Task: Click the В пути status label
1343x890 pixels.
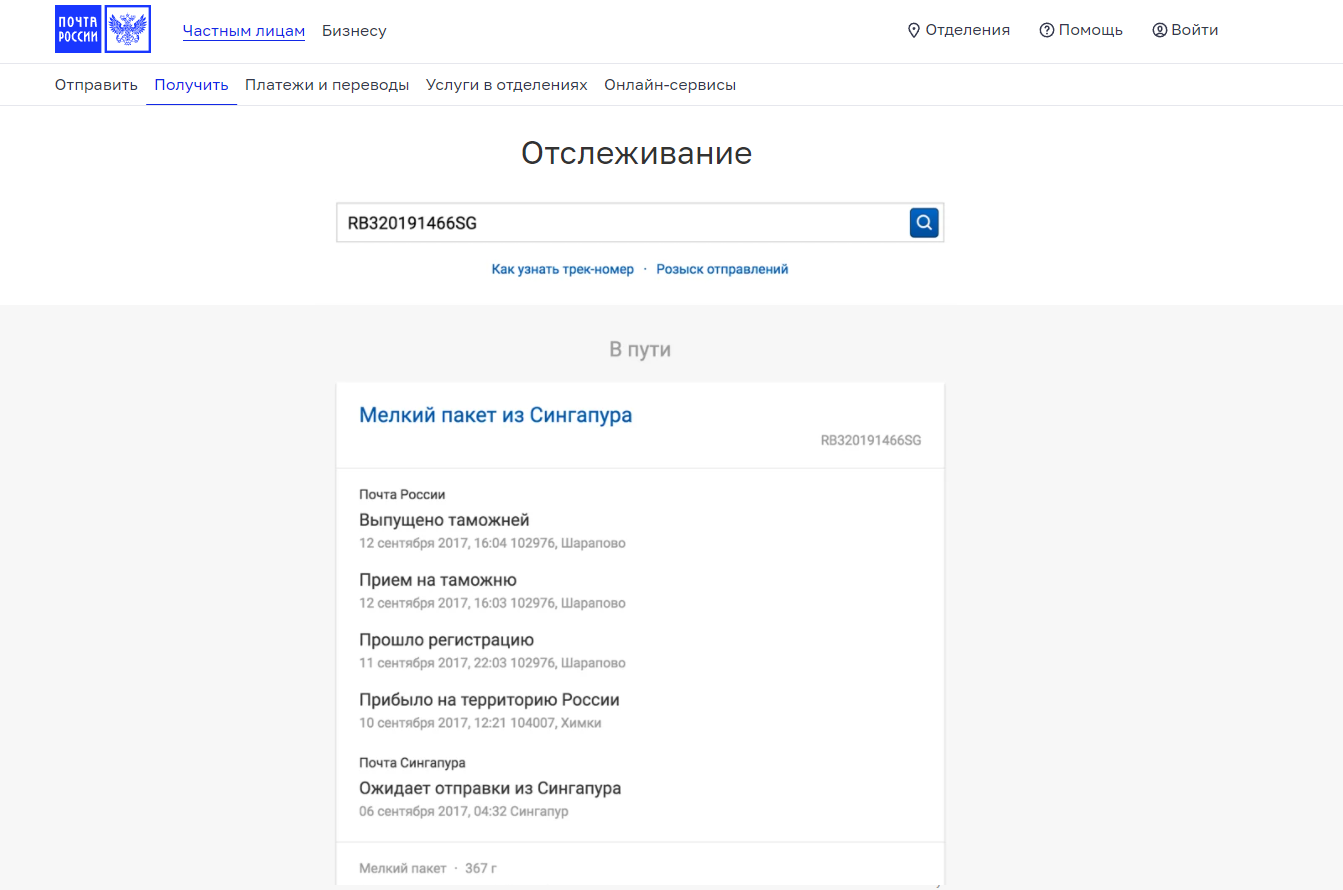Action: (x=640, y=349)
